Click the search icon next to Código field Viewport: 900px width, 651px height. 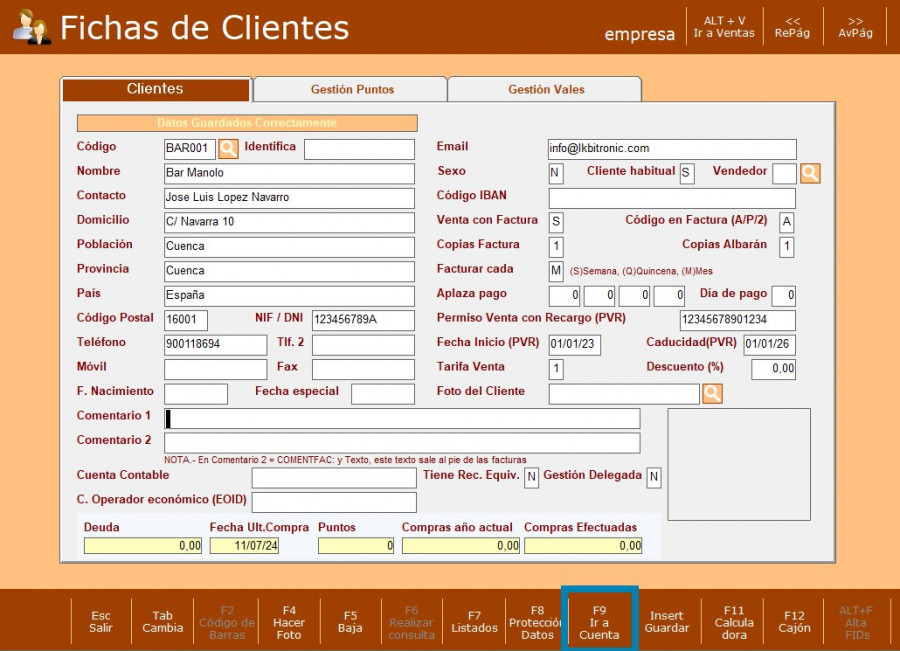(228, 149)
